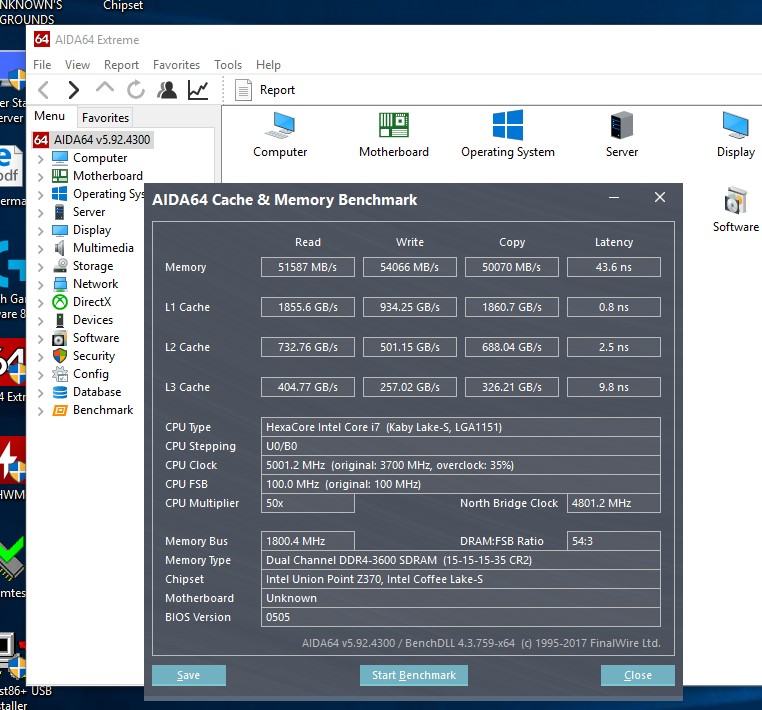This screenshot has width=762, height=710.
Task: Select DirectX Xbox icon in the tree
Action: (60, 302)
